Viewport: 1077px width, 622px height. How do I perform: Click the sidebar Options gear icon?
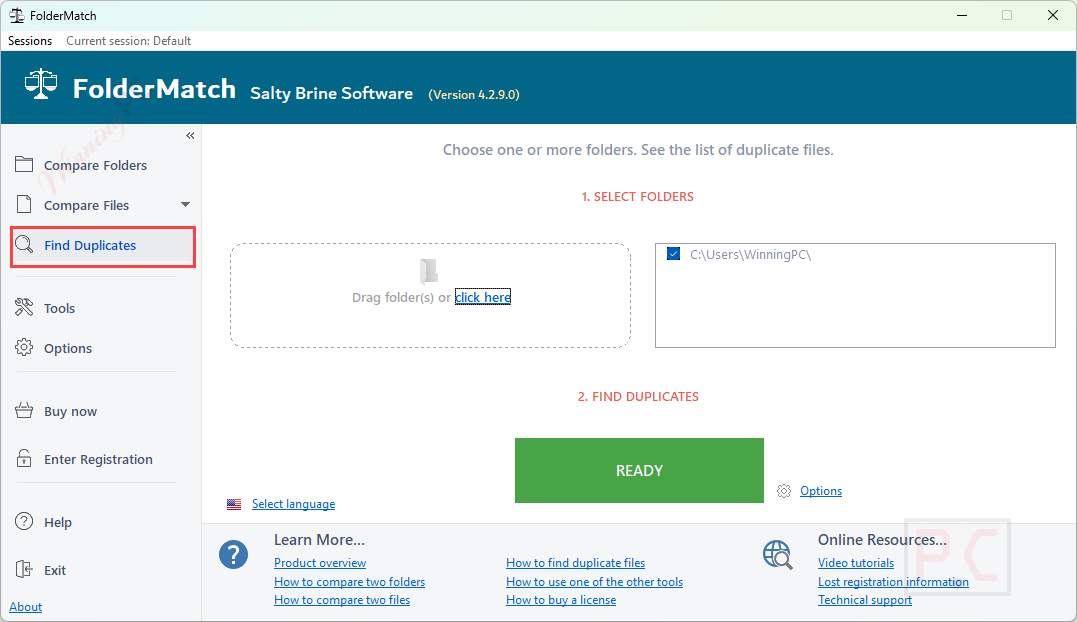tap(24, 347)
